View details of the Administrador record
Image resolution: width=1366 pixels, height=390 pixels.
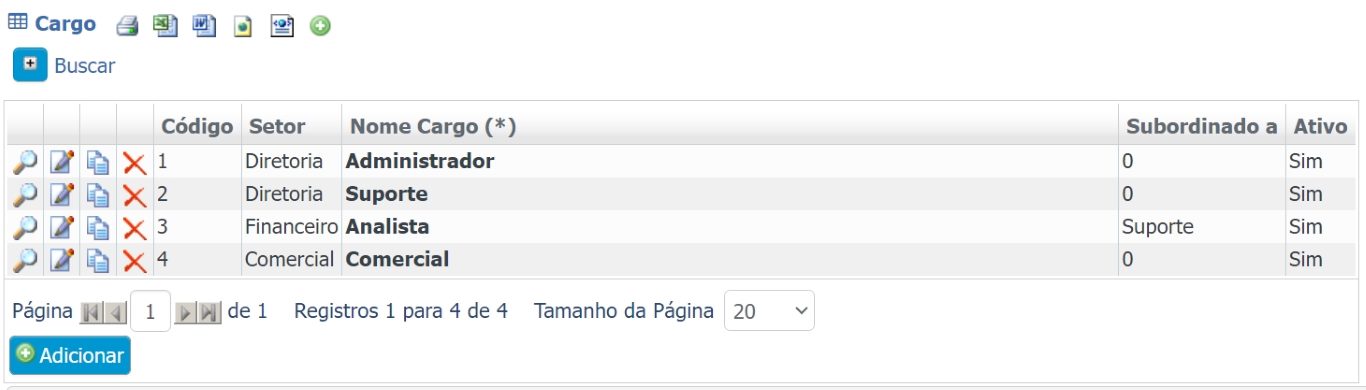coord(25,162)
